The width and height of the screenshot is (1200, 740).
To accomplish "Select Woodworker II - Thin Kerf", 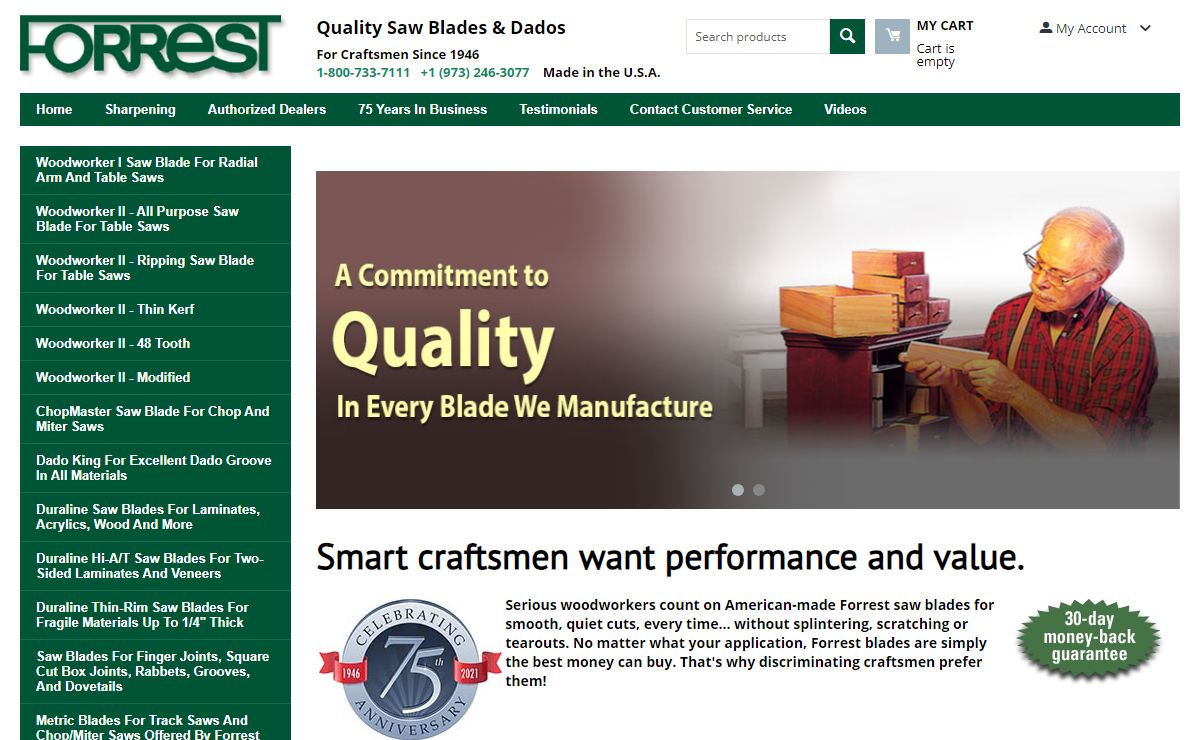I will 155,310.
